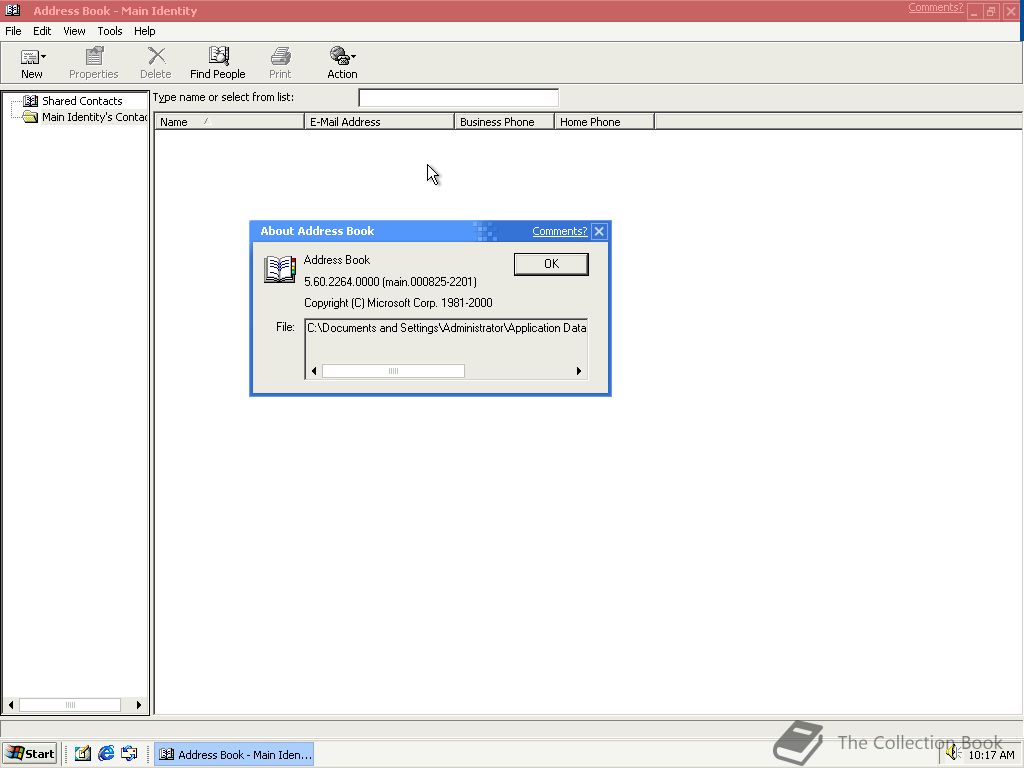Sort by the Home Phone column
The height and width of the screenshot is (768, 1024).
pyautogui.click(x=604, y=121)
